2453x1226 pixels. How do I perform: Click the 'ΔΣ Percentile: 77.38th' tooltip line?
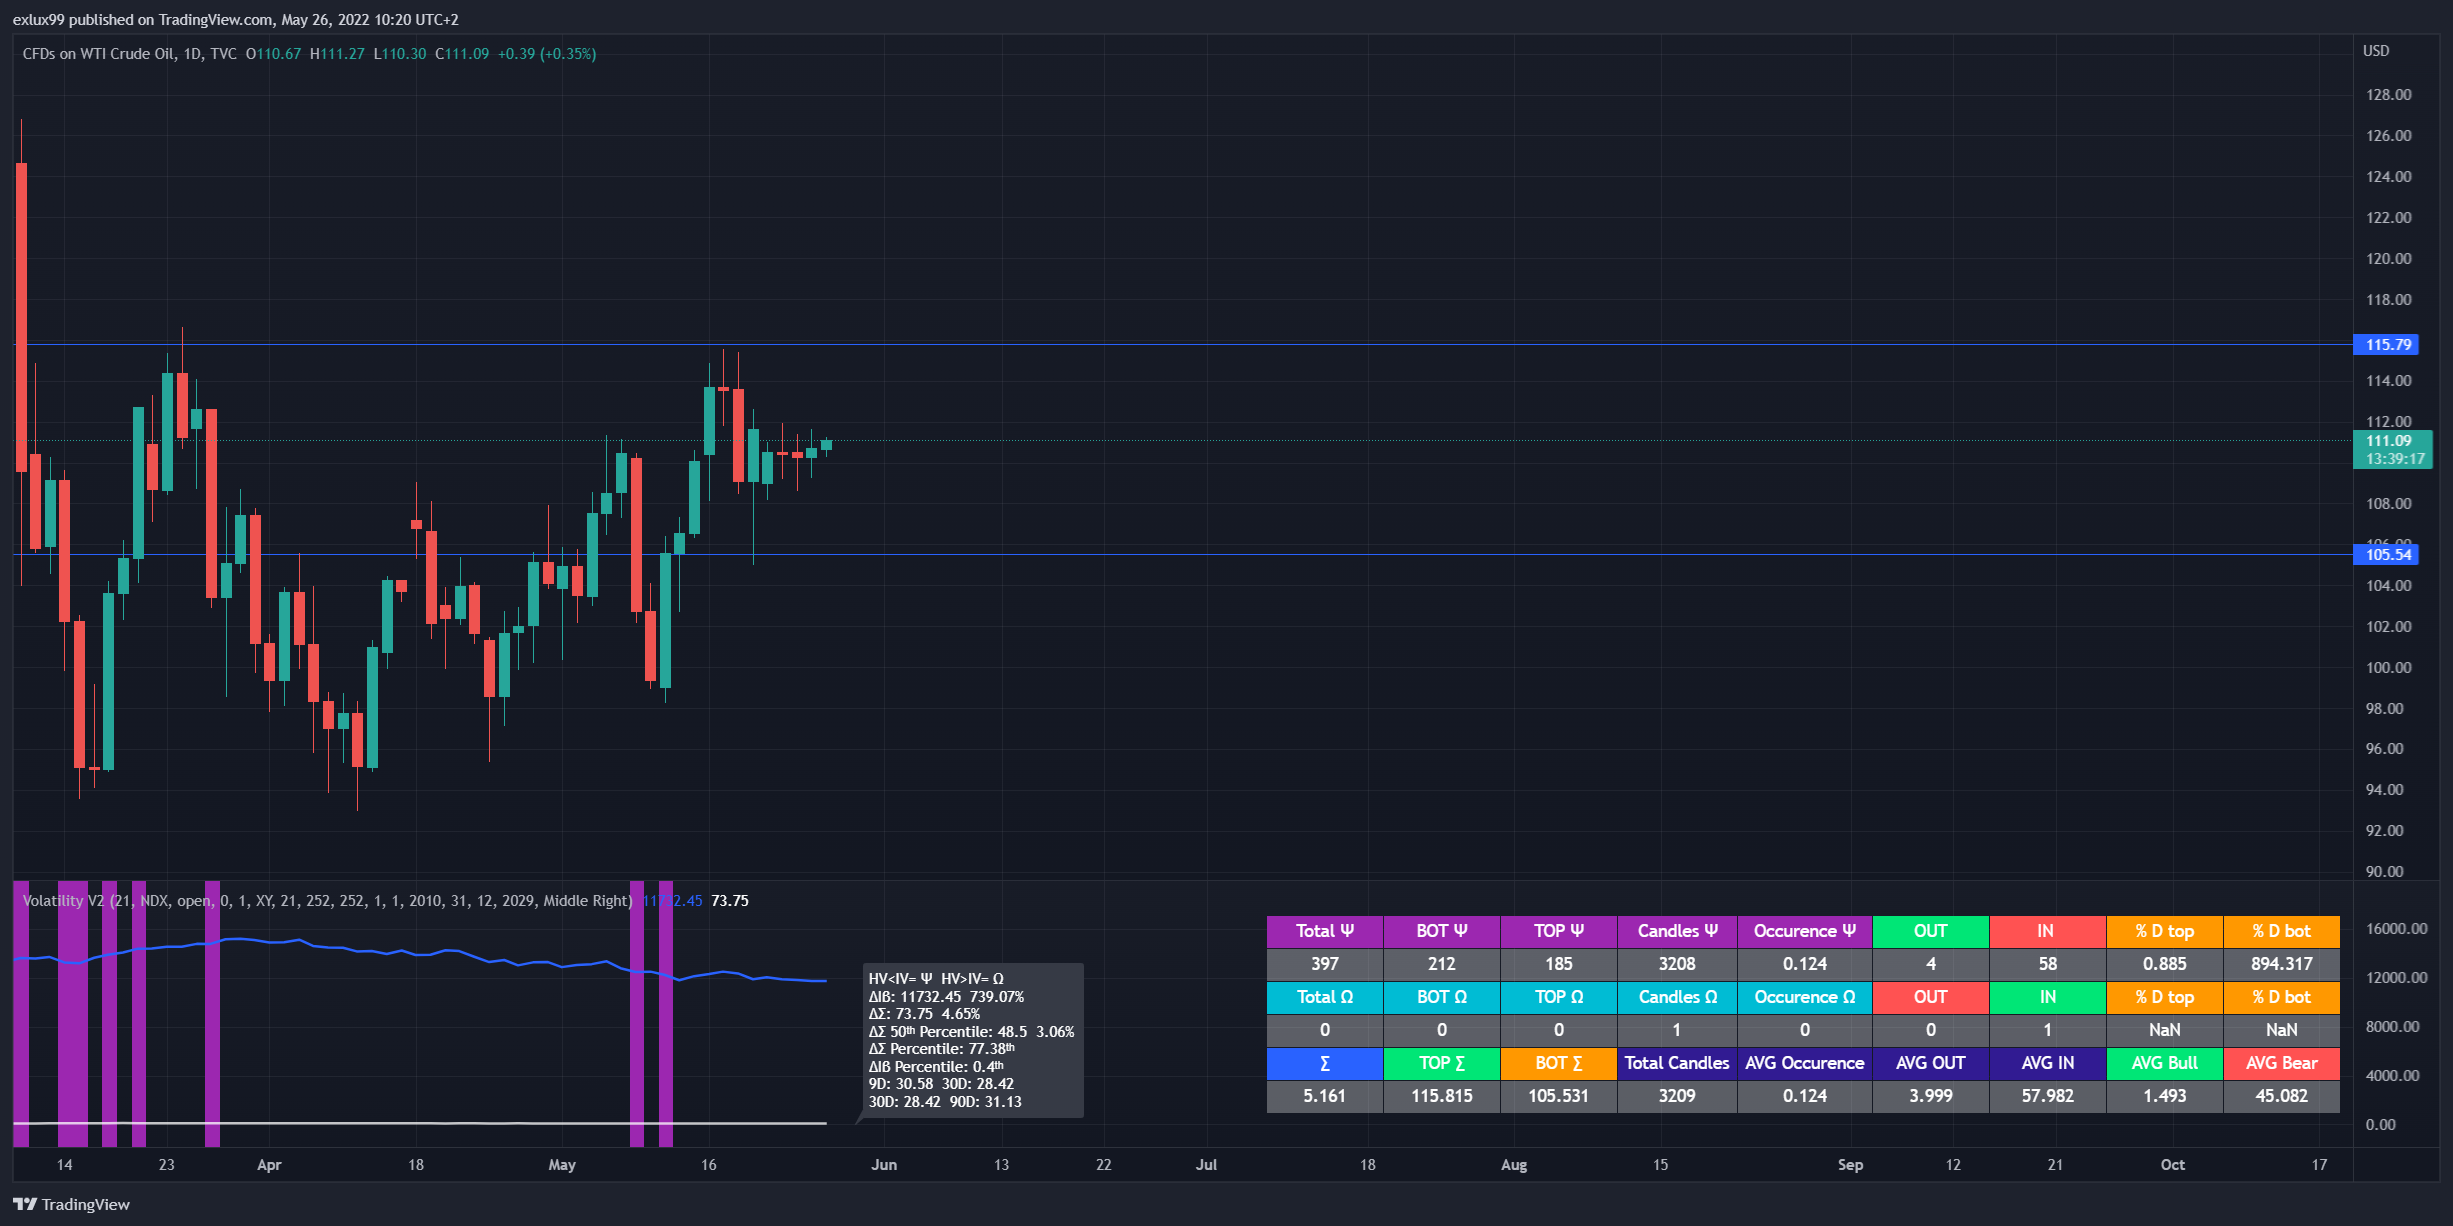coord(941,1049)
